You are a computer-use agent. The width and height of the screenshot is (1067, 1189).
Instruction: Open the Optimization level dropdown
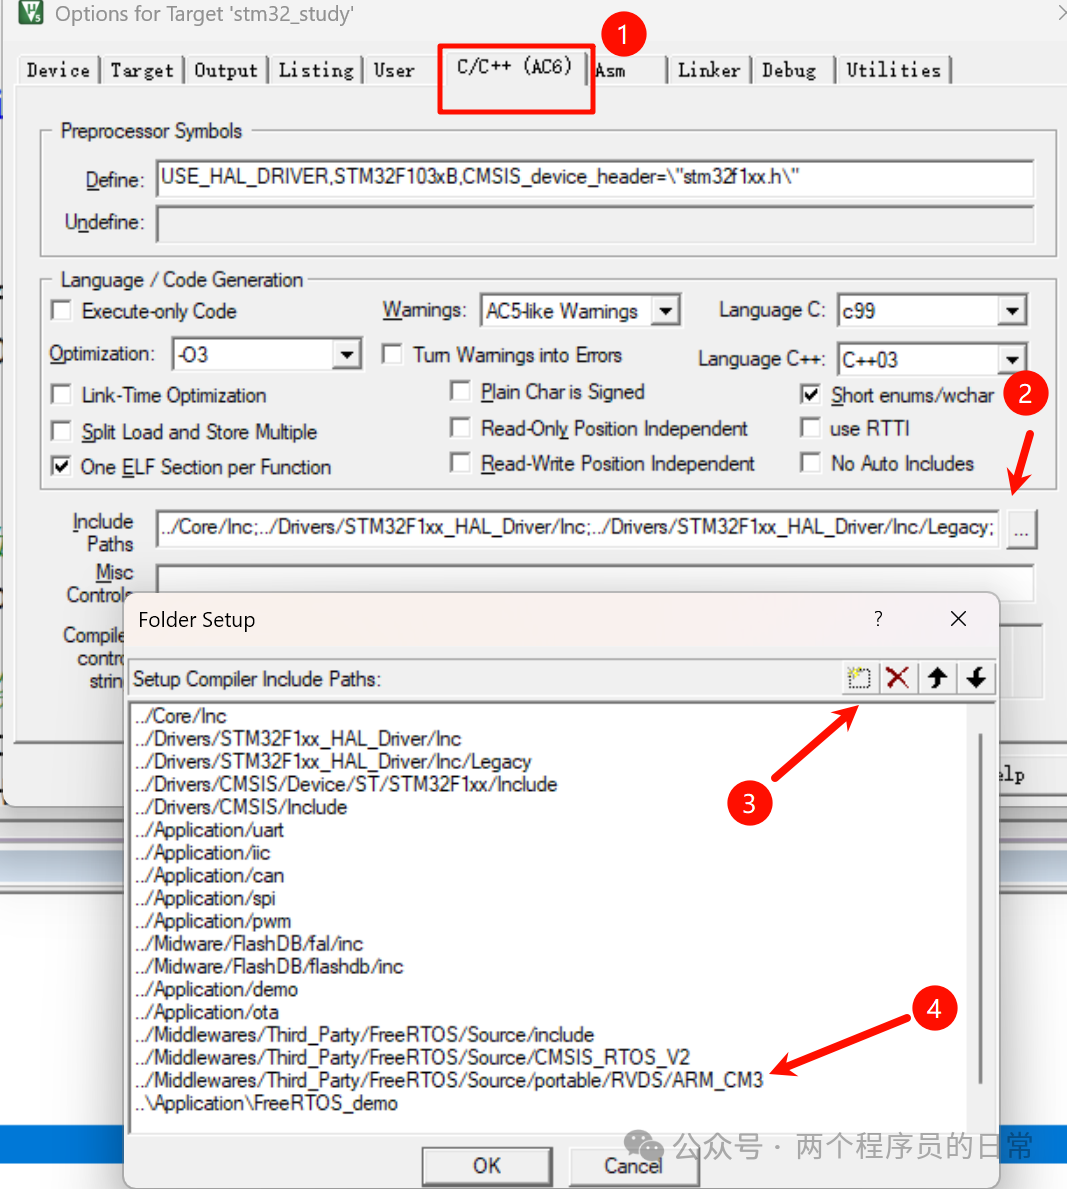point(347,354)
